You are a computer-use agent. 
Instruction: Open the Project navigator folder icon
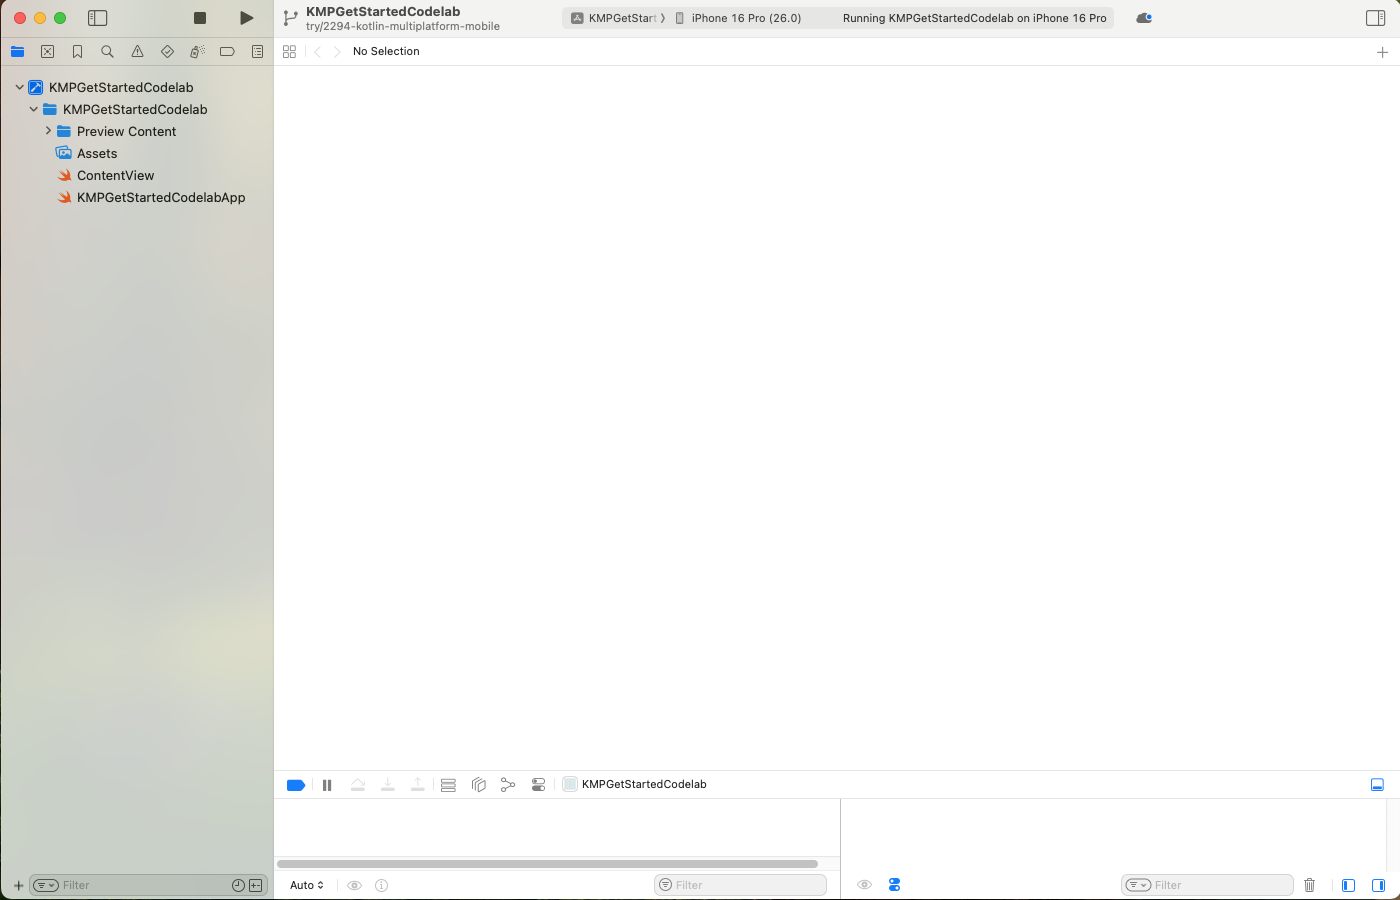(x=18, y=52)
